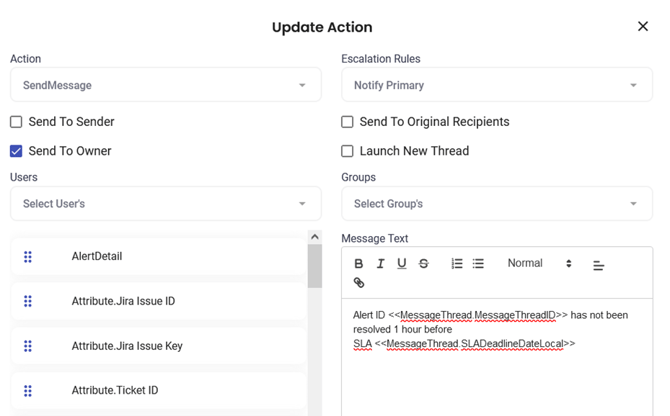Insert a numbered list in message
The image size is (670, 416).
(457, 264)
